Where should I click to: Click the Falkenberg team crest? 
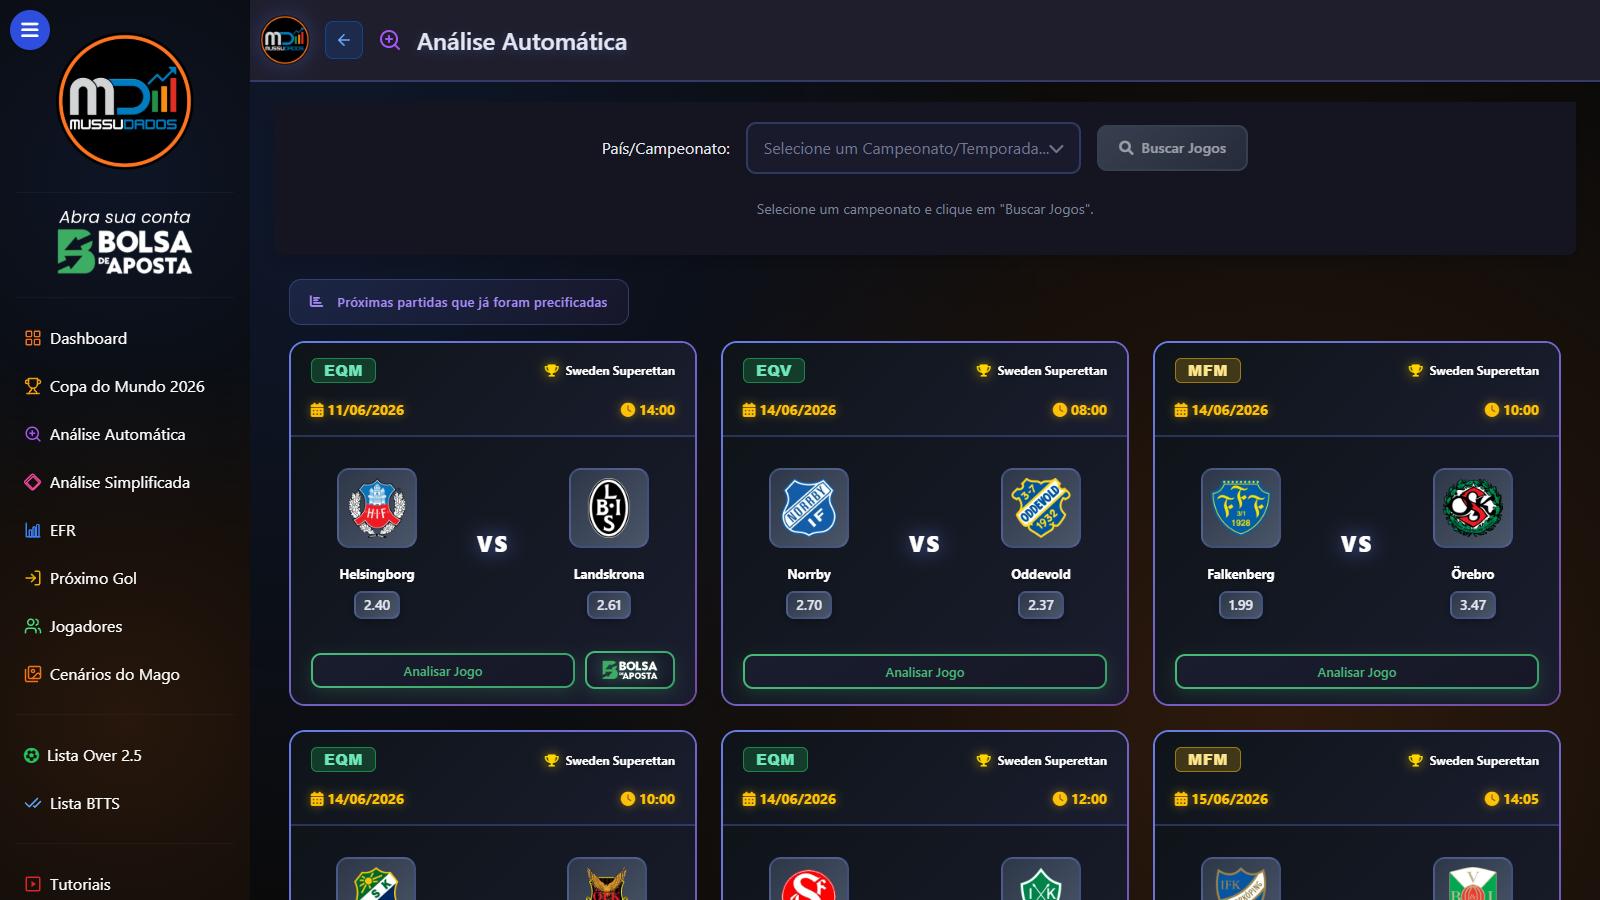coord(1241,508)
